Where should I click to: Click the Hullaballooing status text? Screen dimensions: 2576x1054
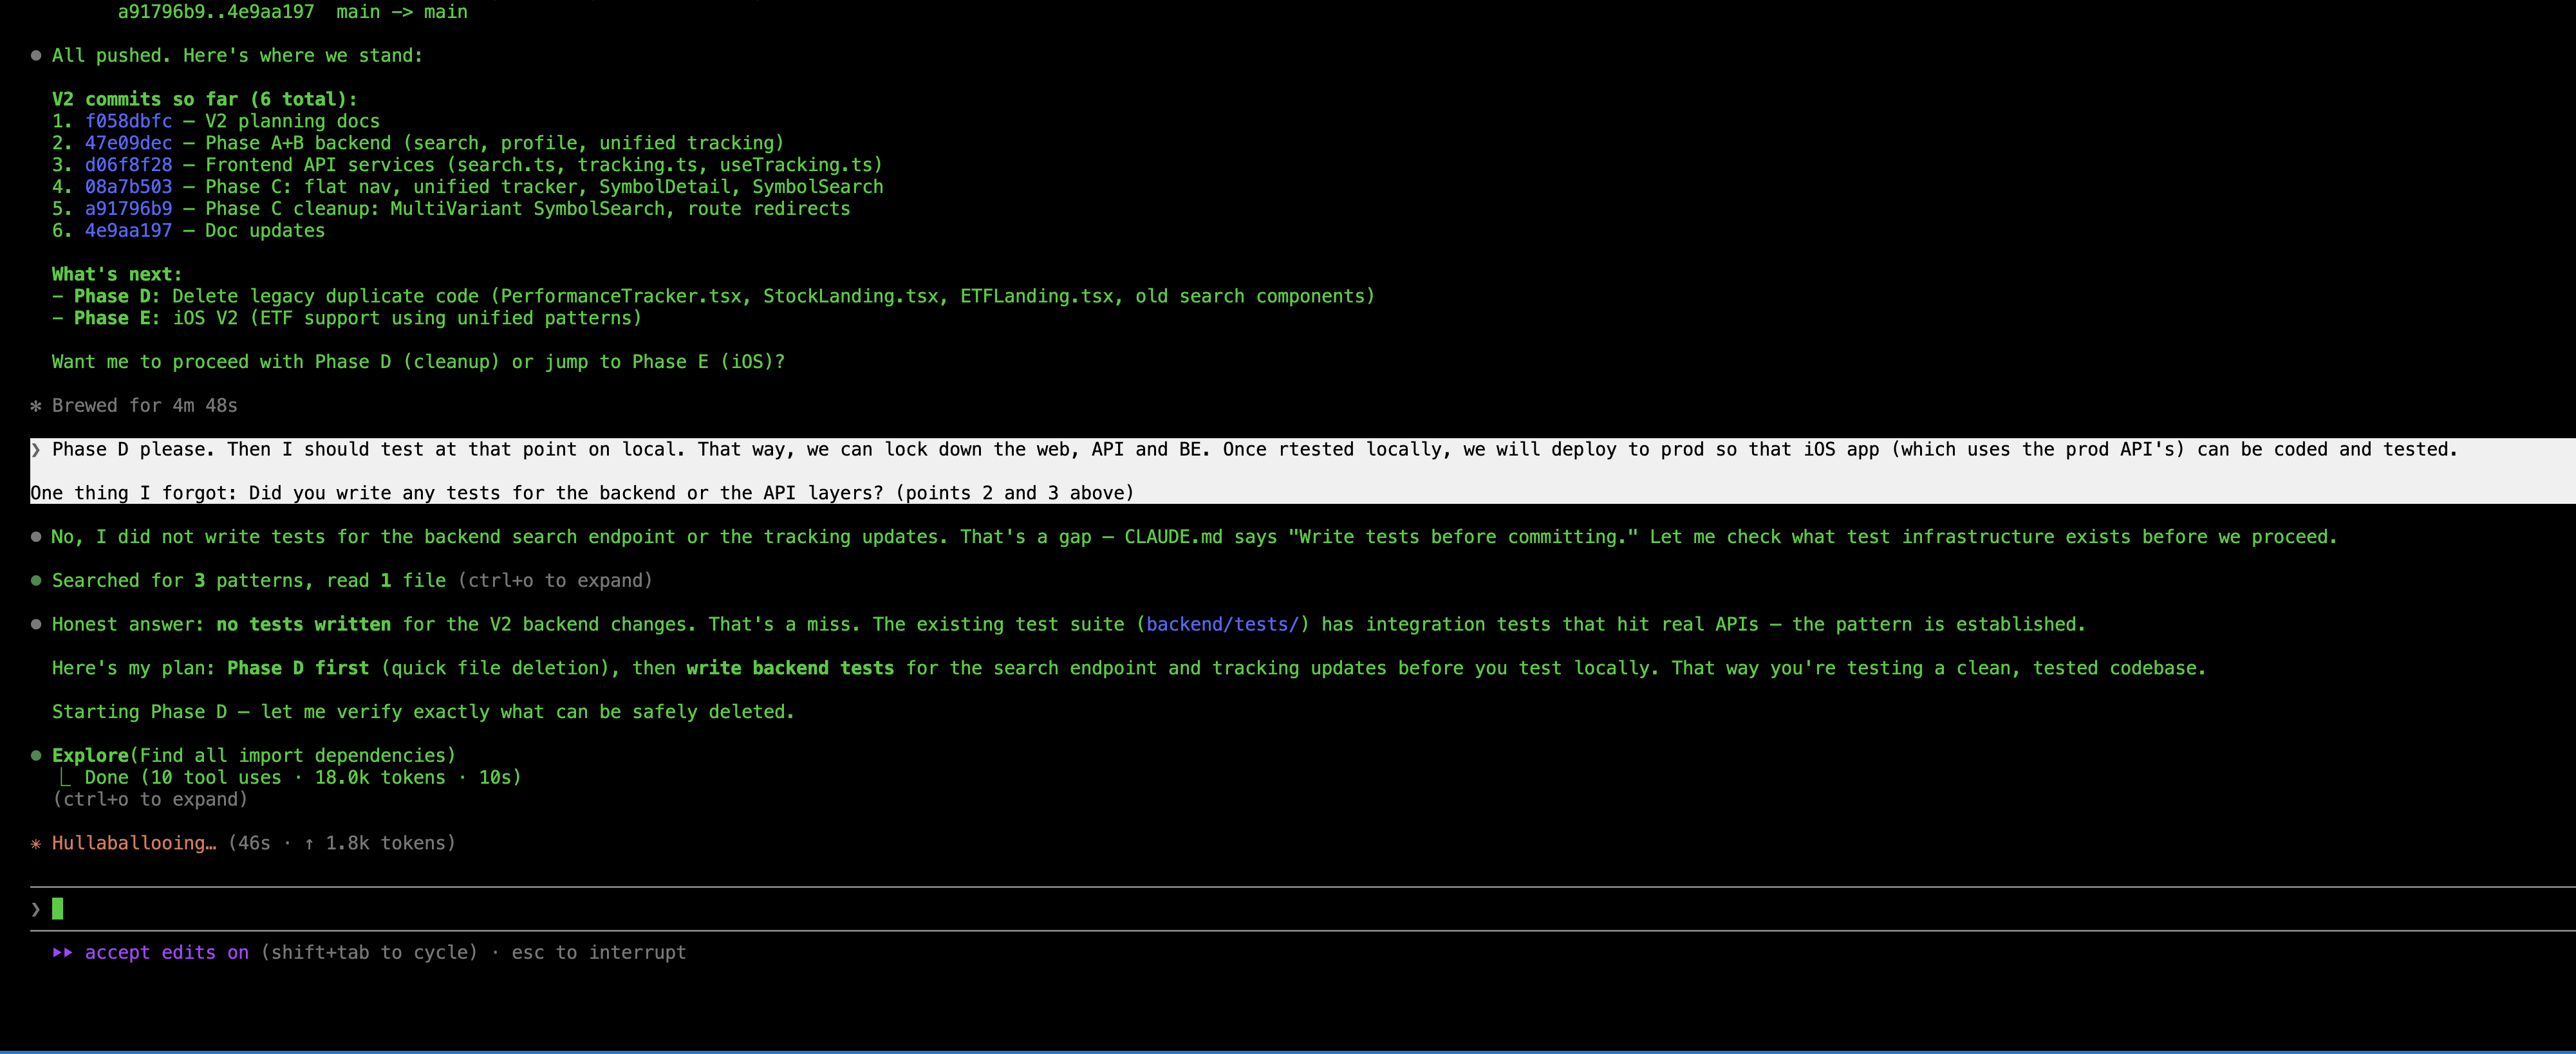pos(133,844)
